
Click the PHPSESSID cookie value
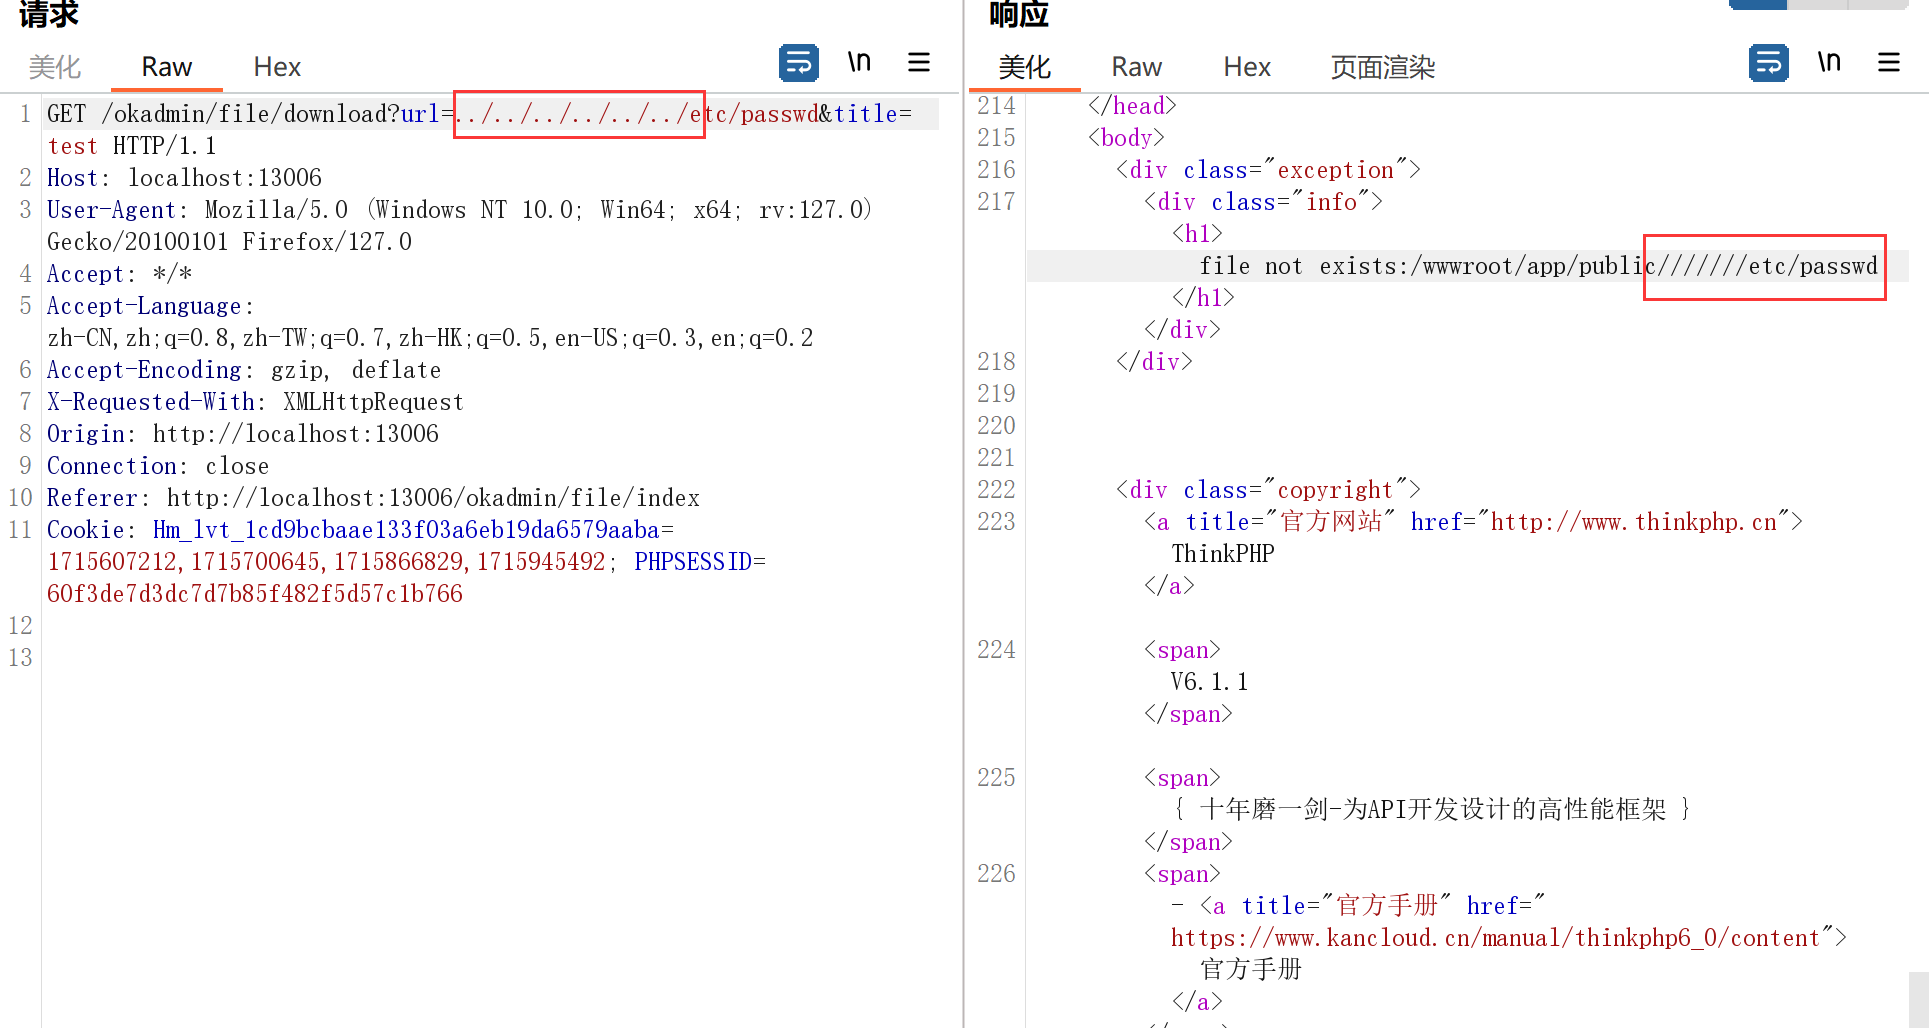pos(255,594)
